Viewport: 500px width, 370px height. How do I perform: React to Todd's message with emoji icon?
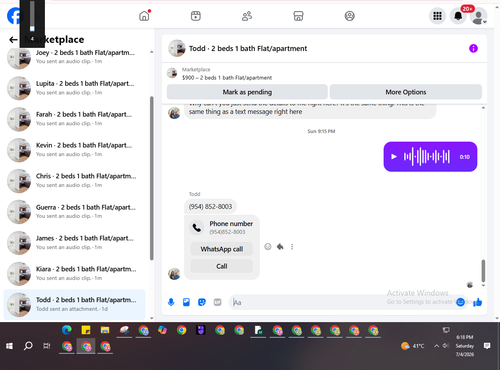click(268, 246)
